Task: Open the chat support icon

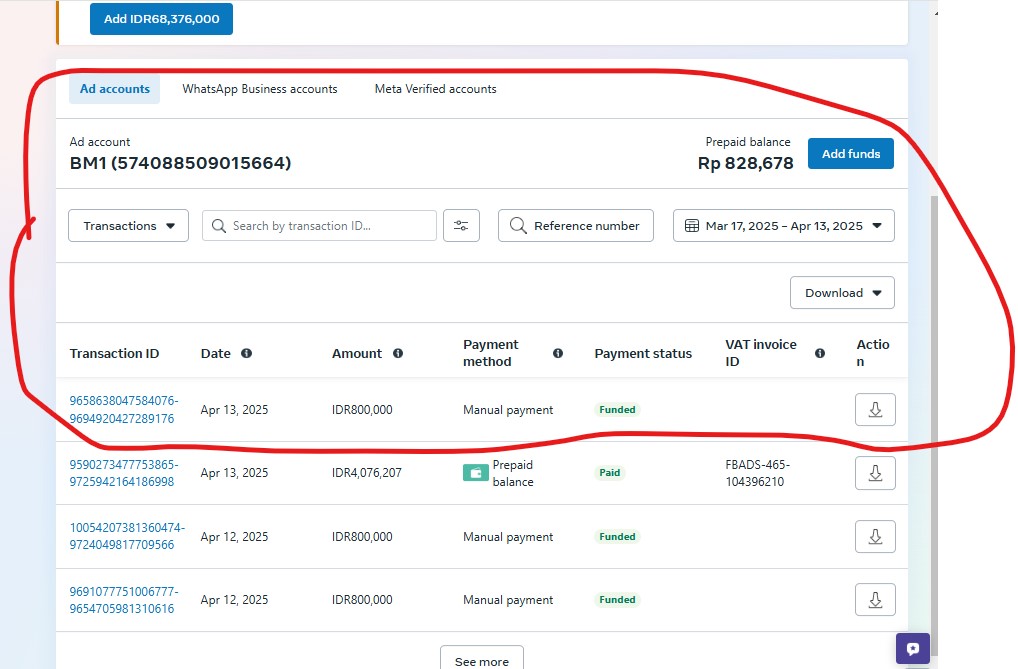Action: coord(912,649)
